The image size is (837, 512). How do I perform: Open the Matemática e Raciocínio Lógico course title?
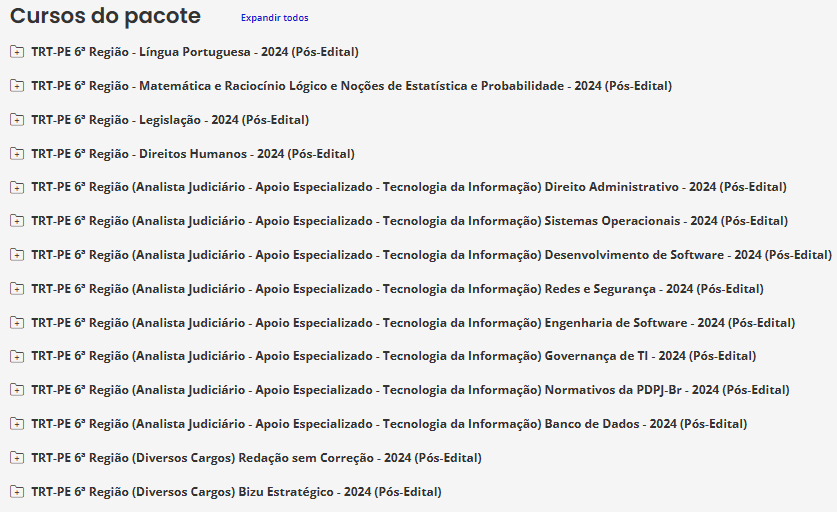point(351,85)
